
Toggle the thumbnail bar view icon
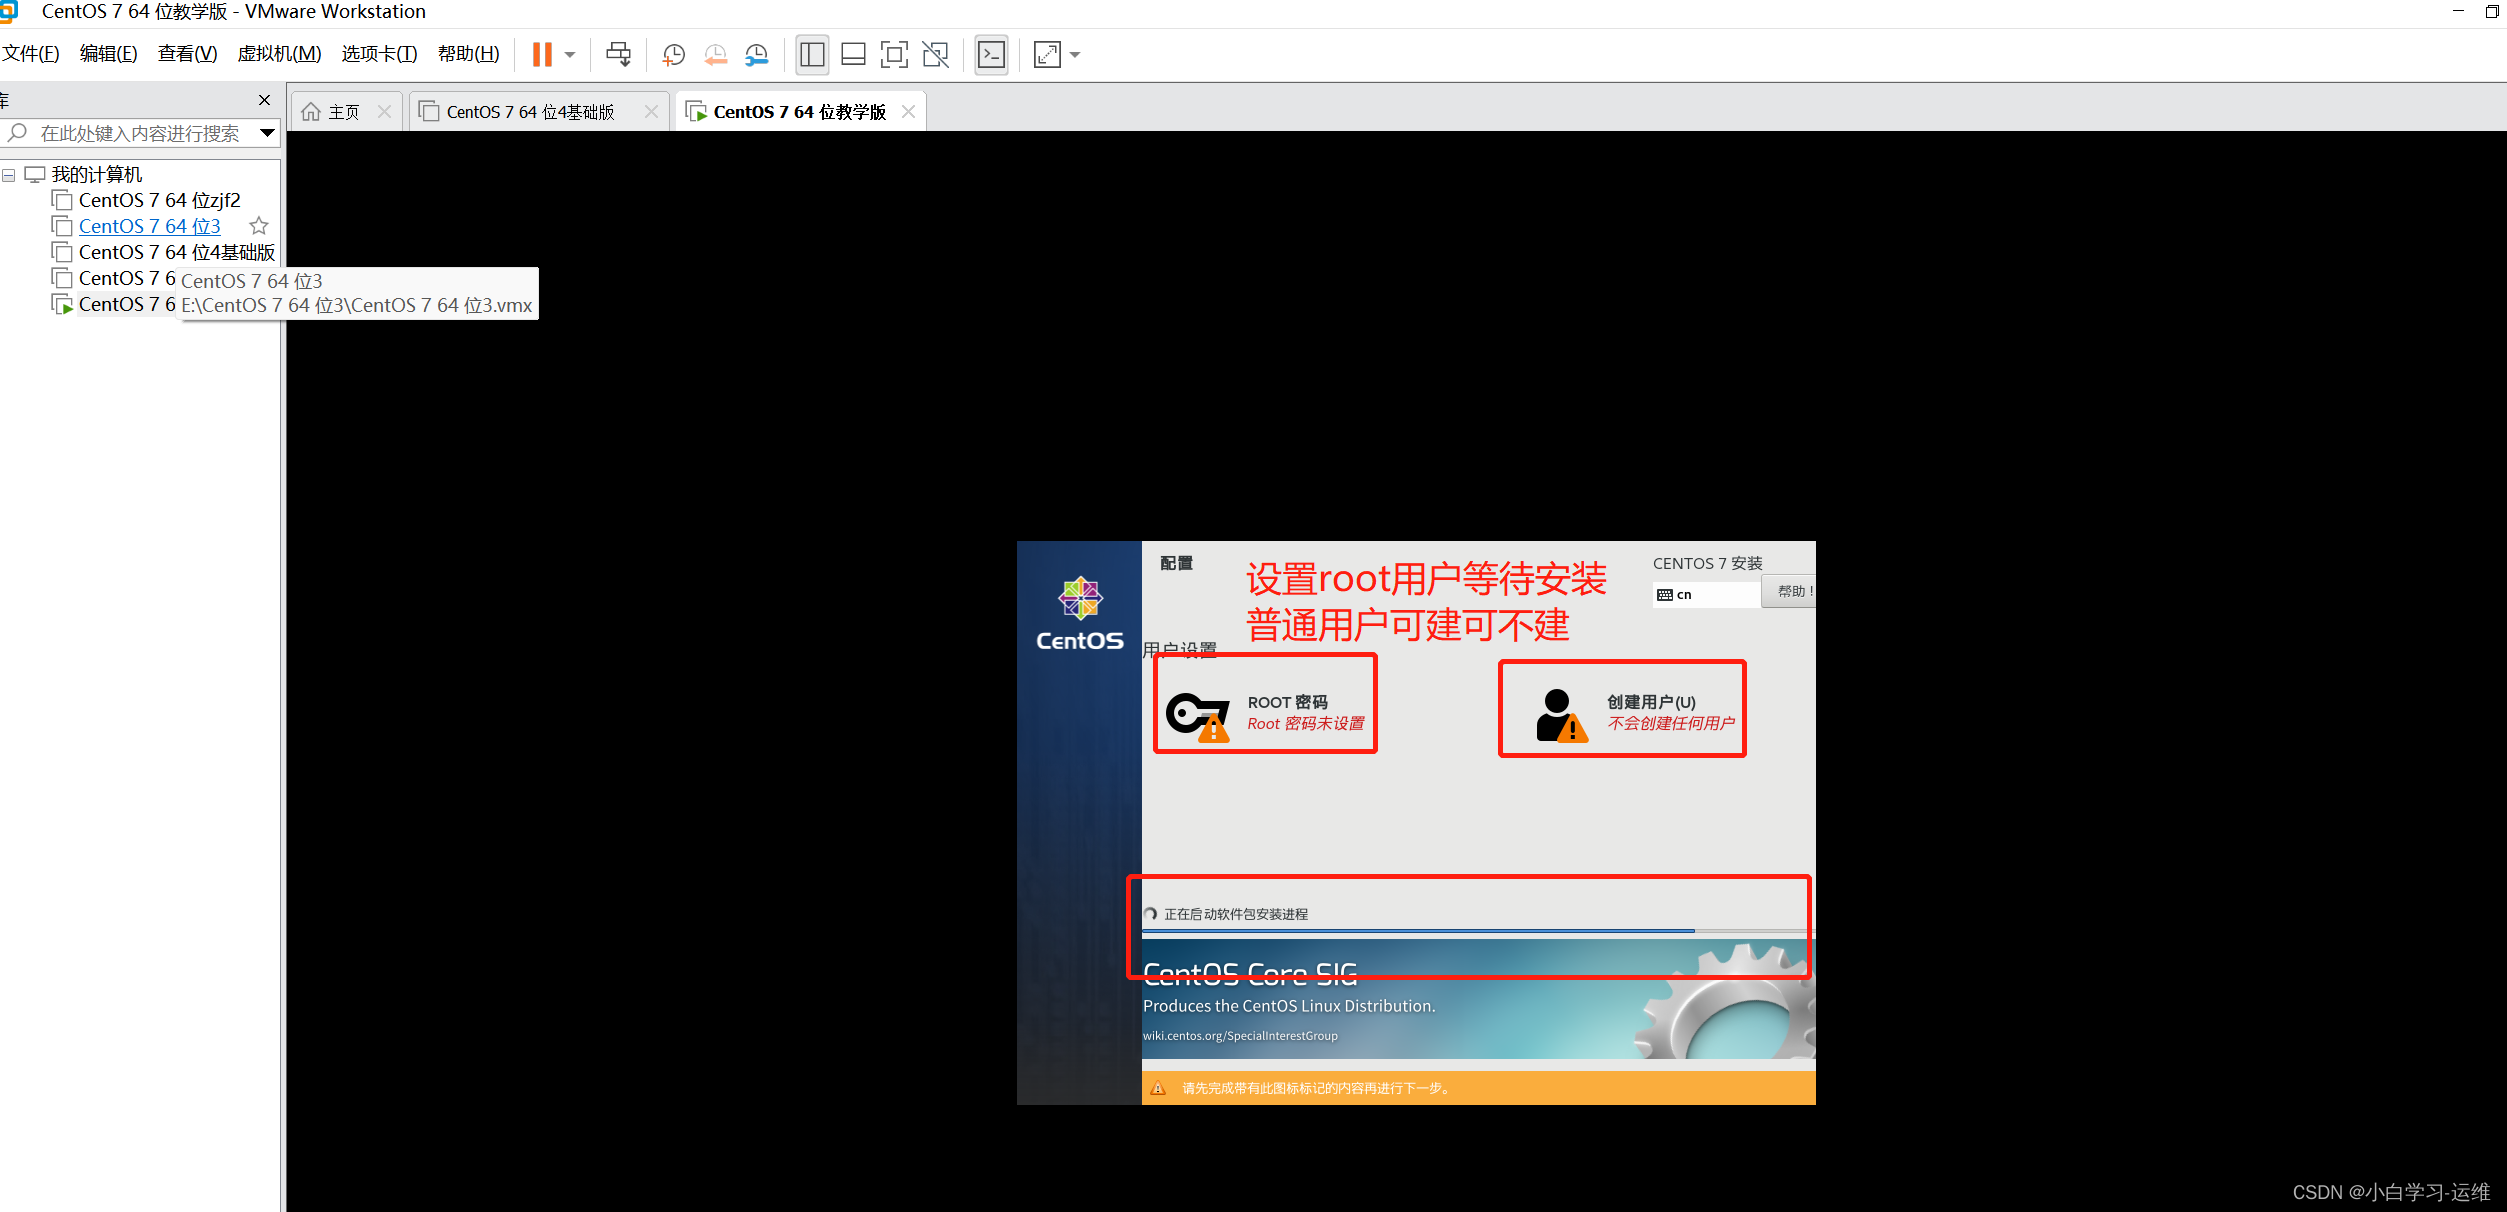click(x=853, y=55)
